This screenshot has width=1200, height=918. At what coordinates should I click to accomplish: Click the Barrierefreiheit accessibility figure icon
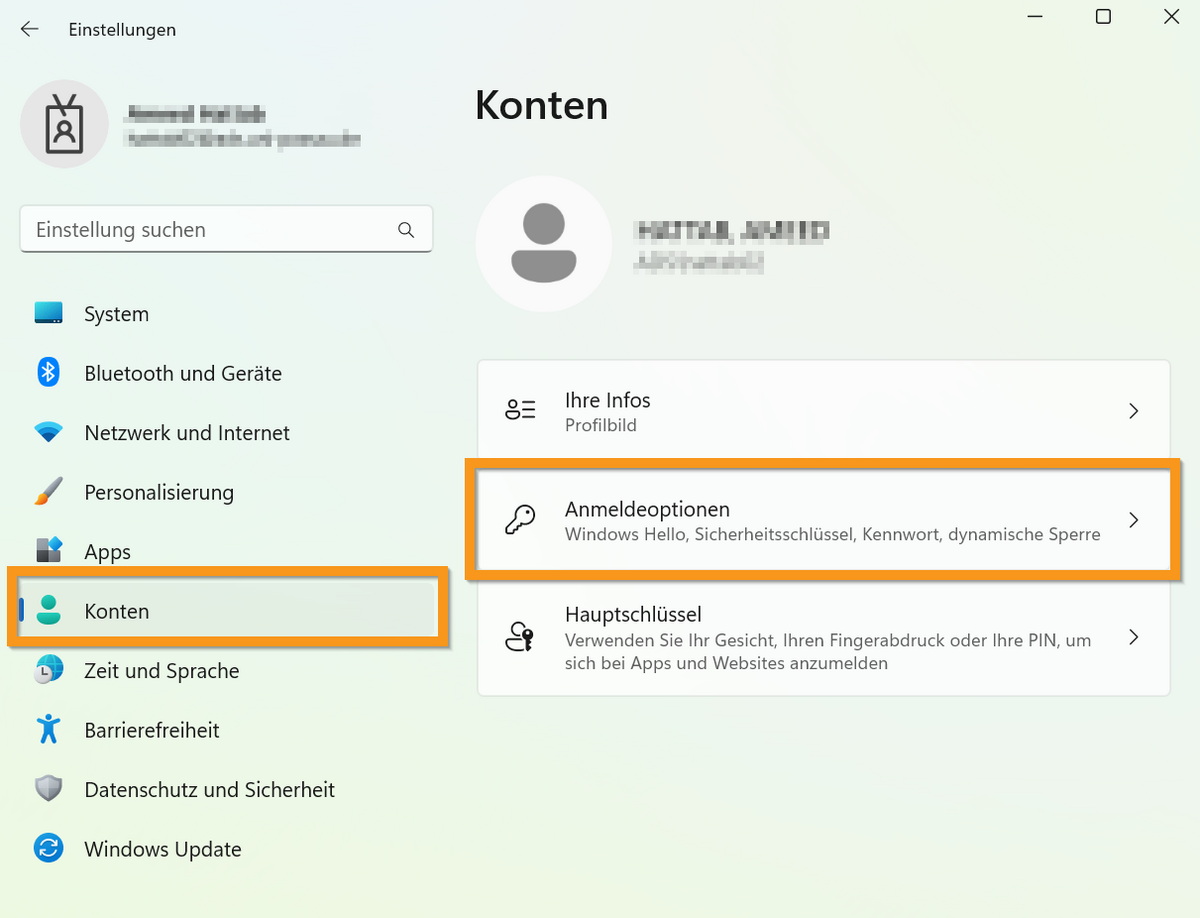click(48, 730)
